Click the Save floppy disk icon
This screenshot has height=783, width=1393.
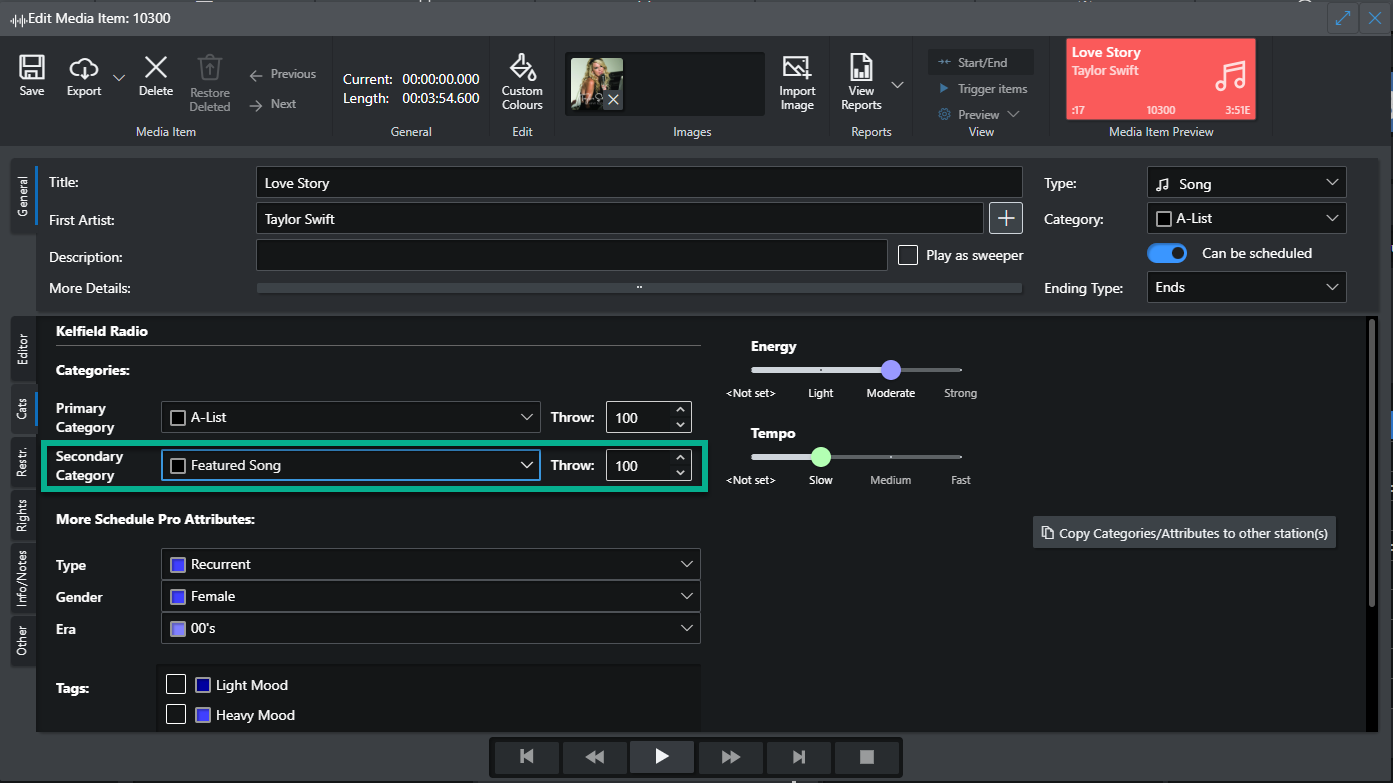pyautogui.click(x=32, y=68)
